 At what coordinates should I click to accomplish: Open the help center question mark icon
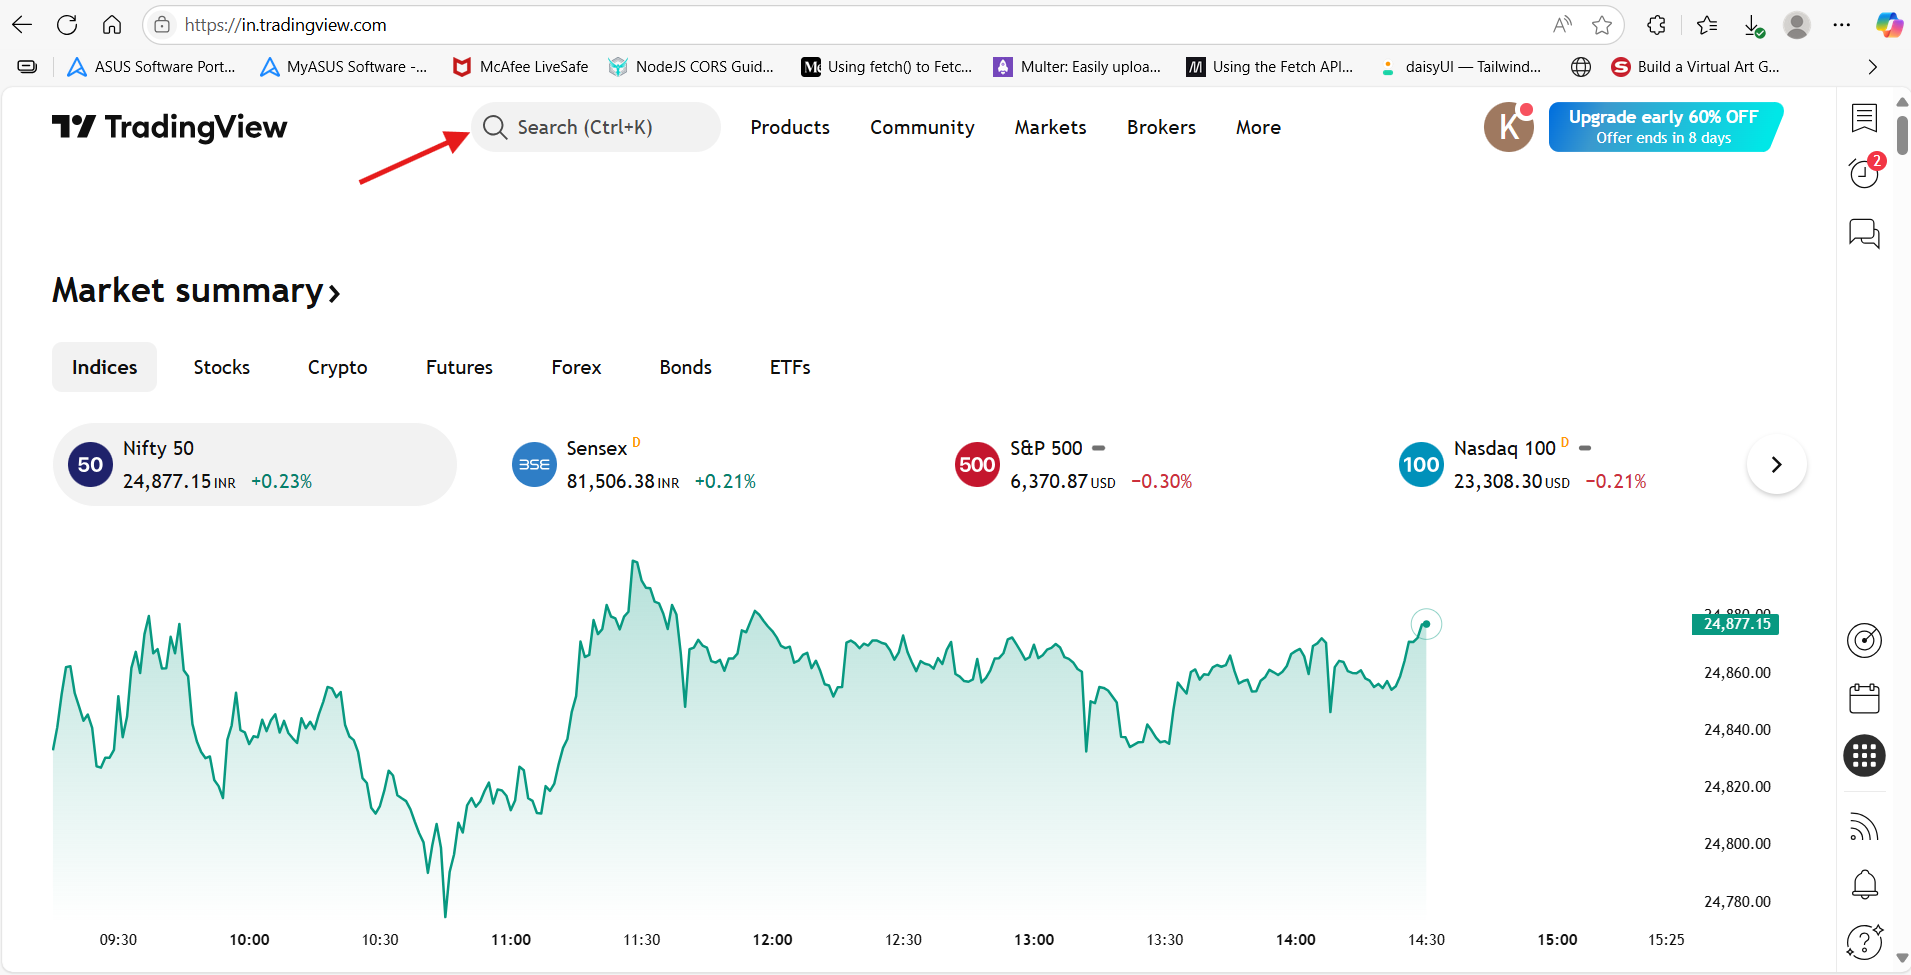coord(1864,941)
